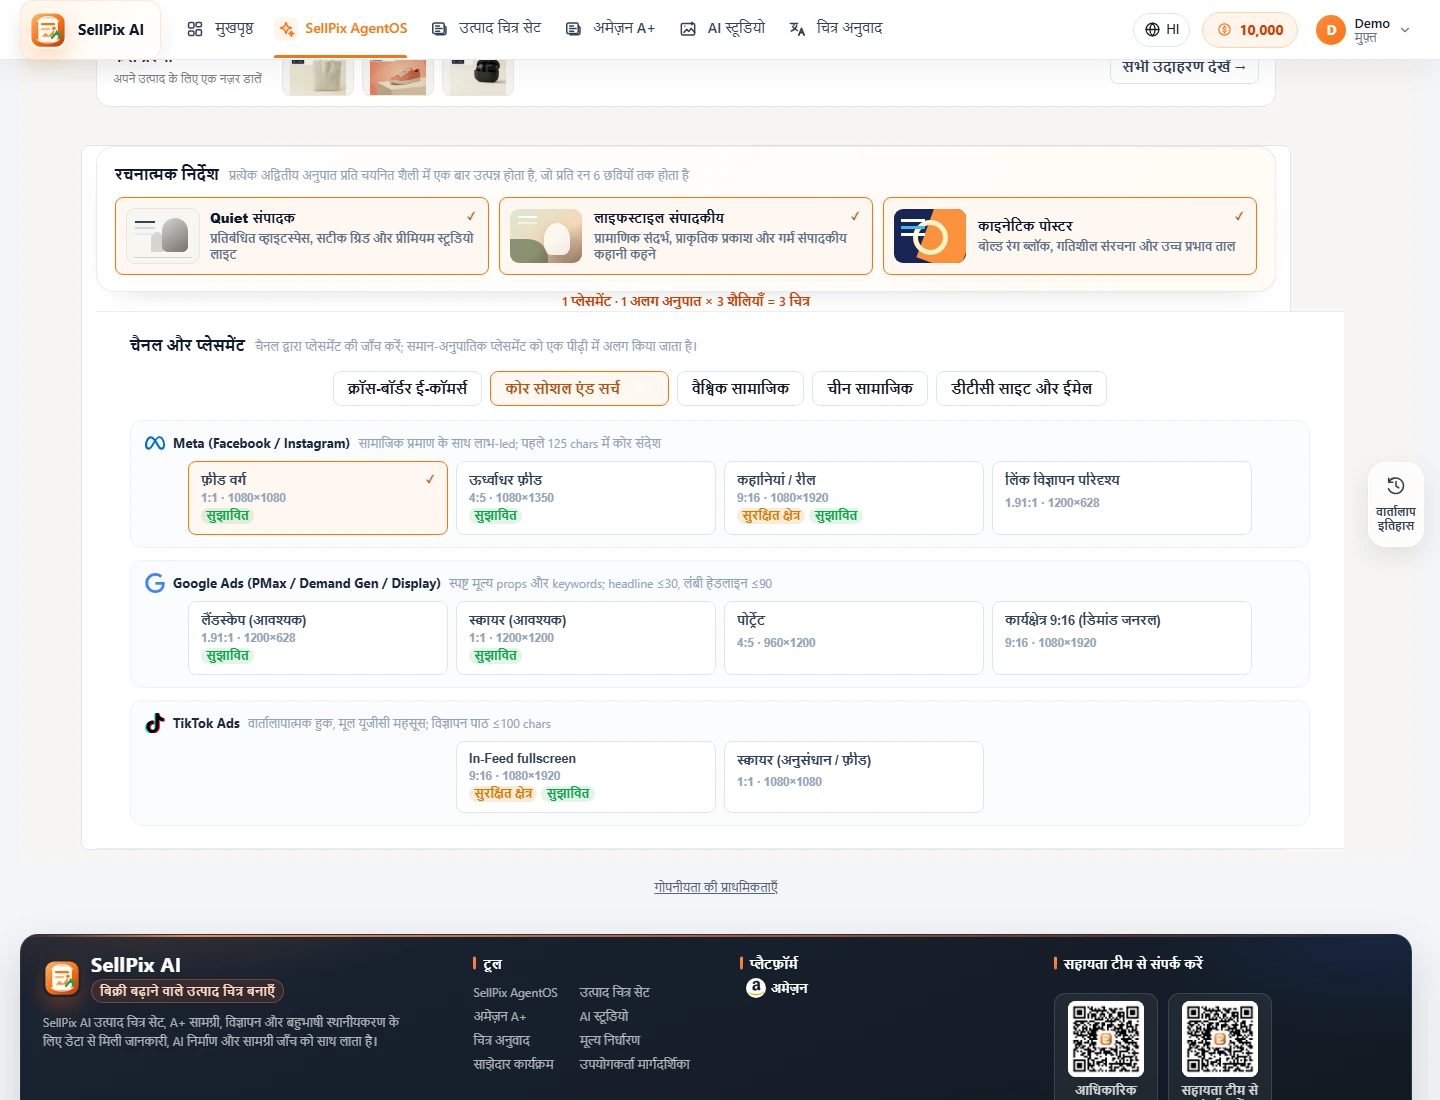Select the कार्यक्षेत्र 9:16 (डिमांड जनरल) placement
Viewport: 1440px width, 1100px height.
tap(1122, 638)
